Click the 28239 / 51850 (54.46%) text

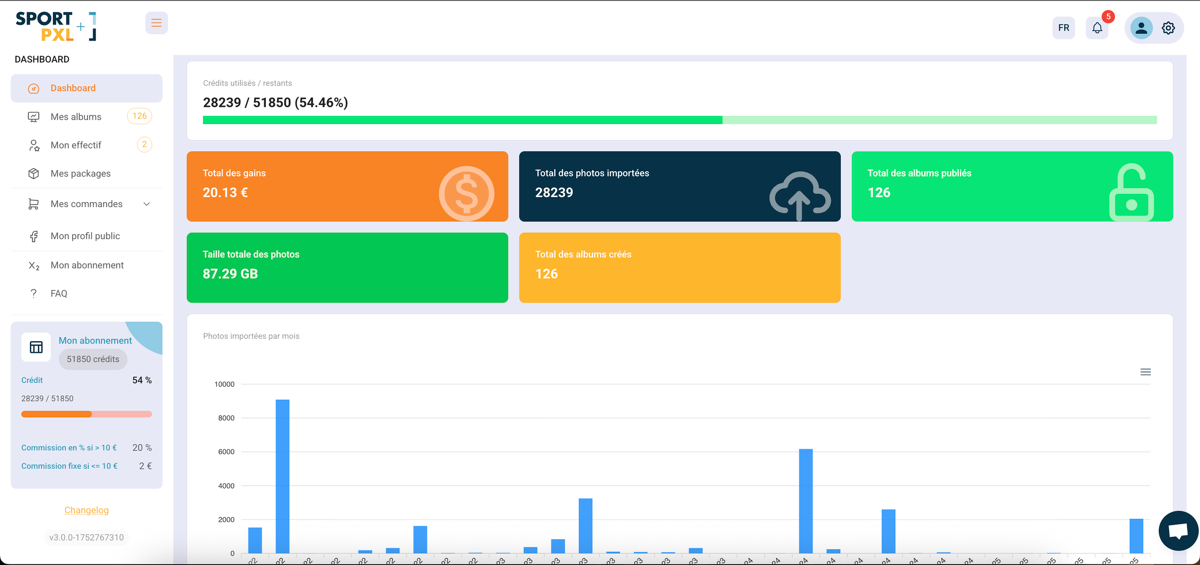click(275, 102)
